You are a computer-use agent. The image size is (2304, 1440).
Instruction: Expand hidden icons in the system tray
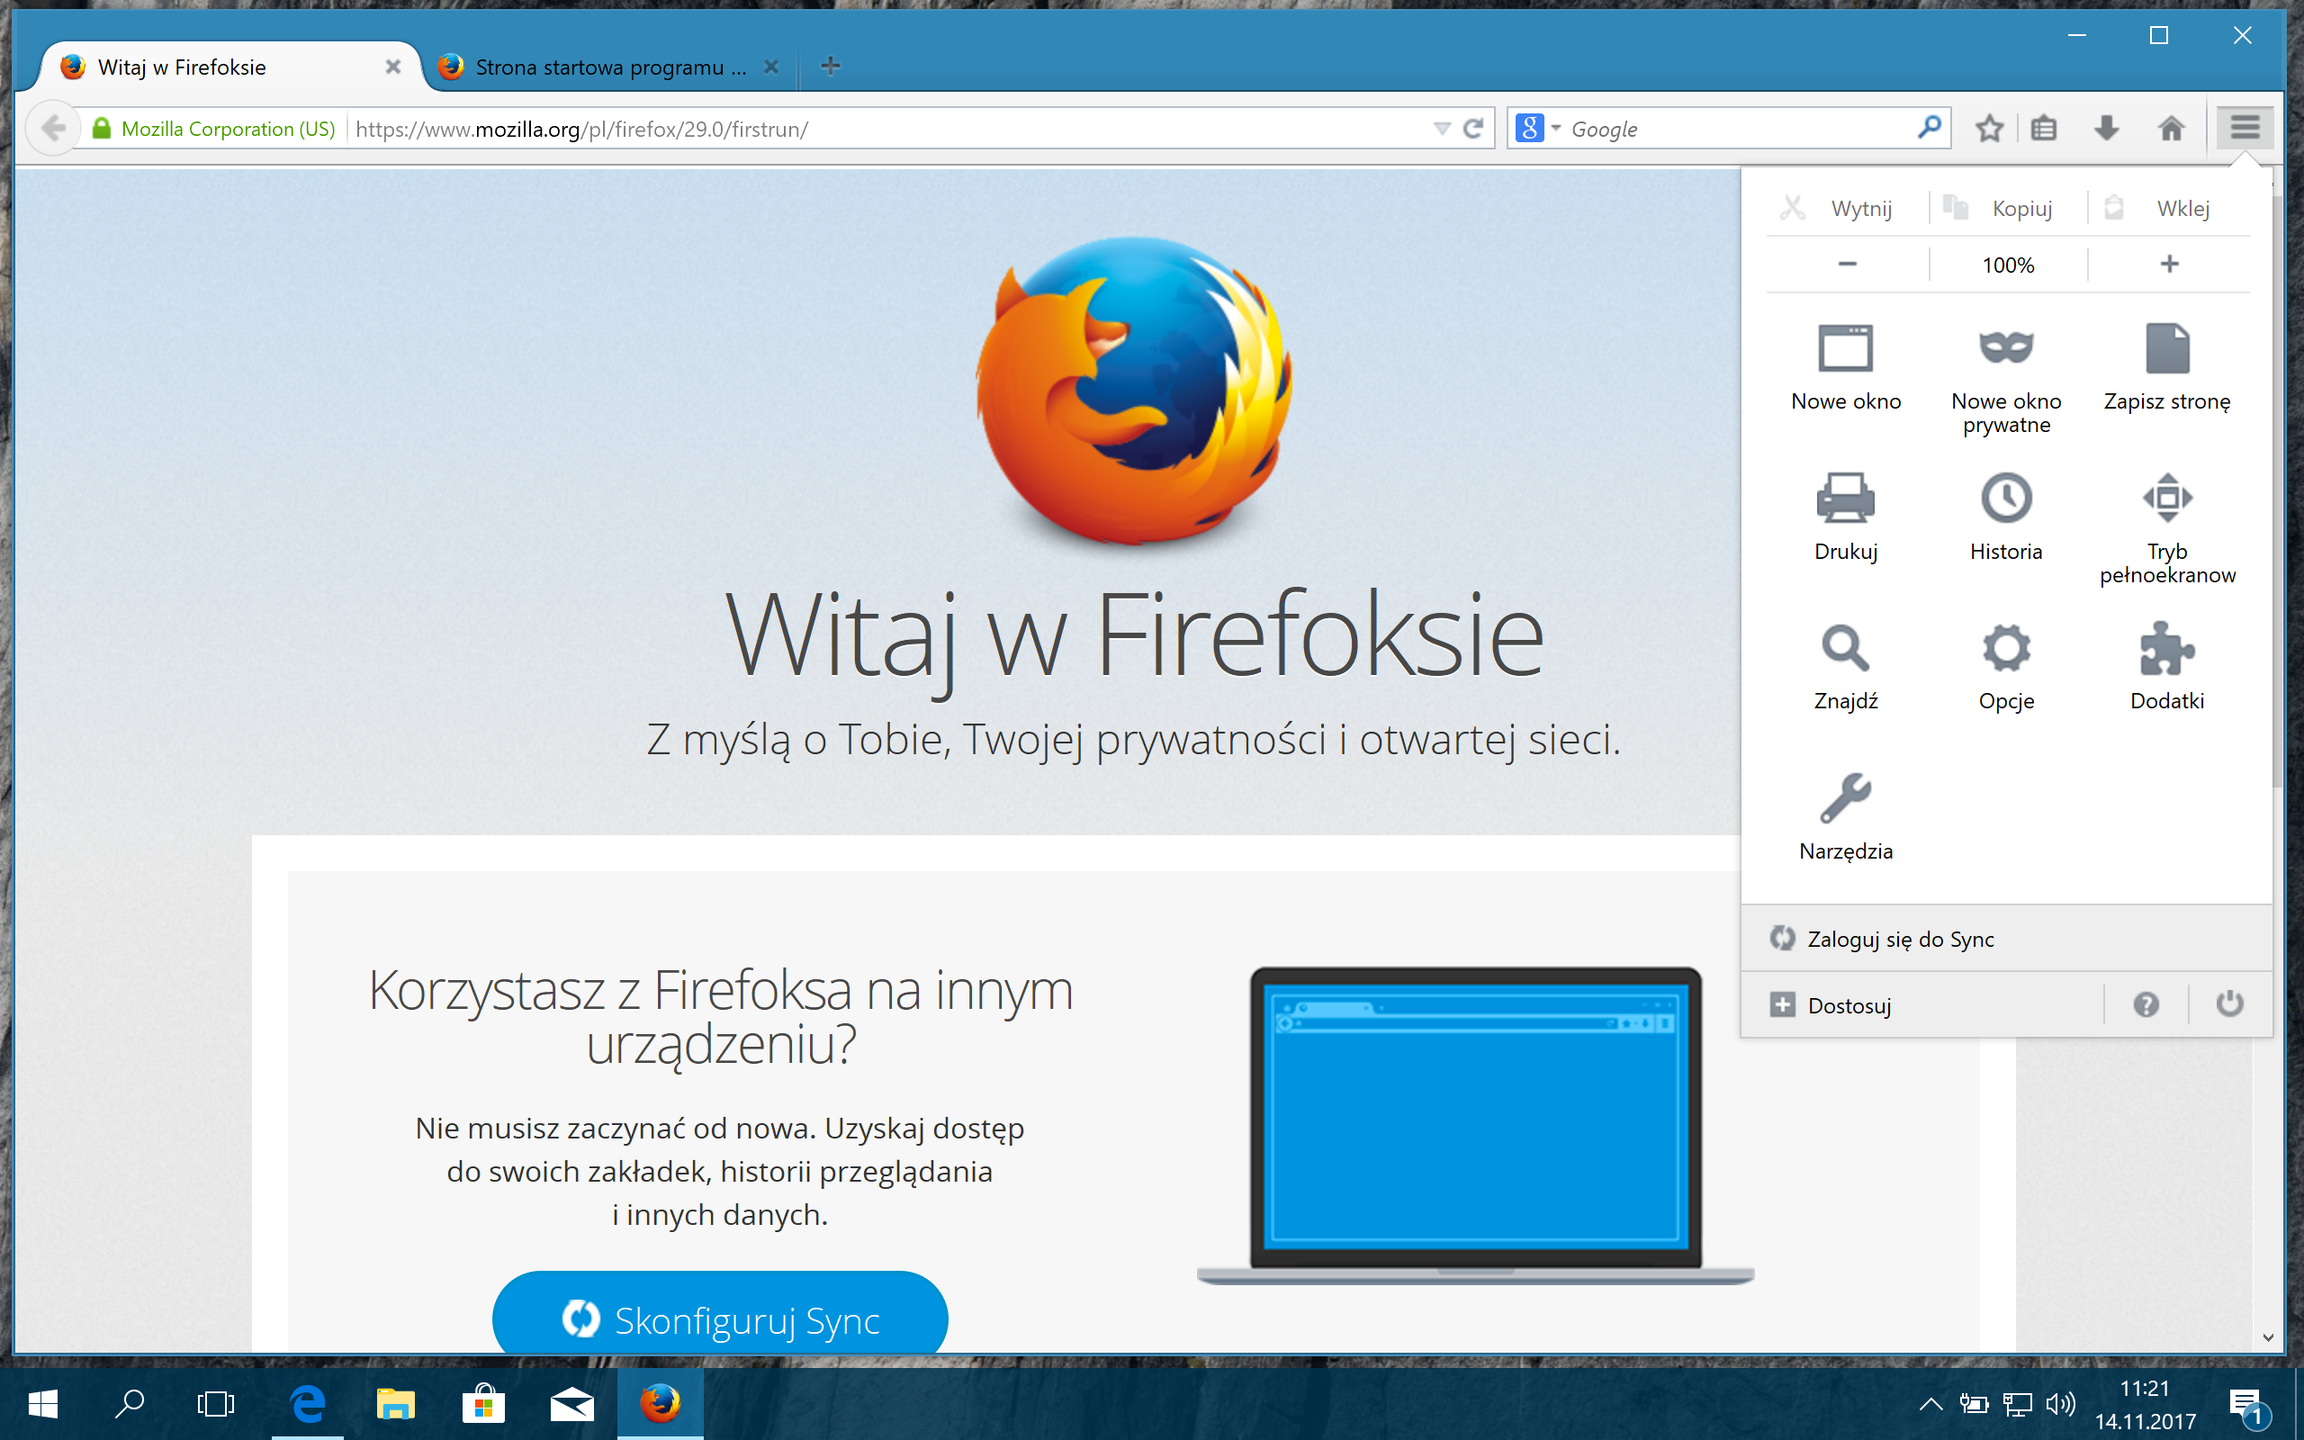click(1930, 1404)
